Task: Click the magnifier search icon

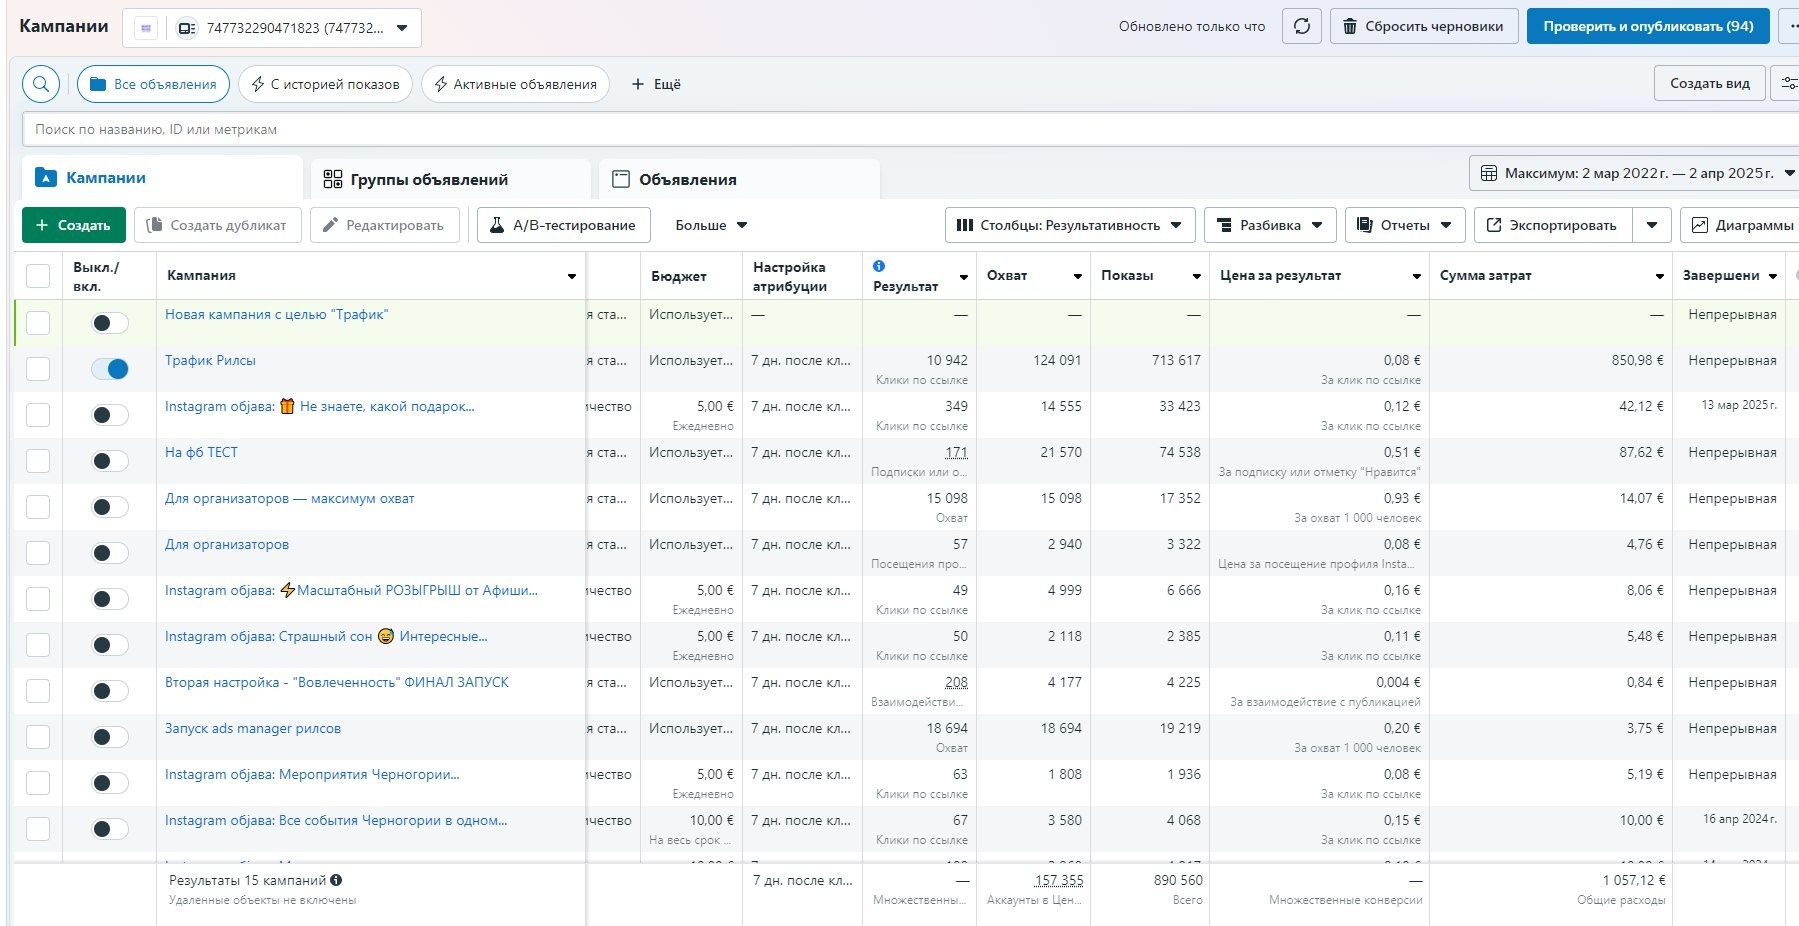Action: coord(41,84)
